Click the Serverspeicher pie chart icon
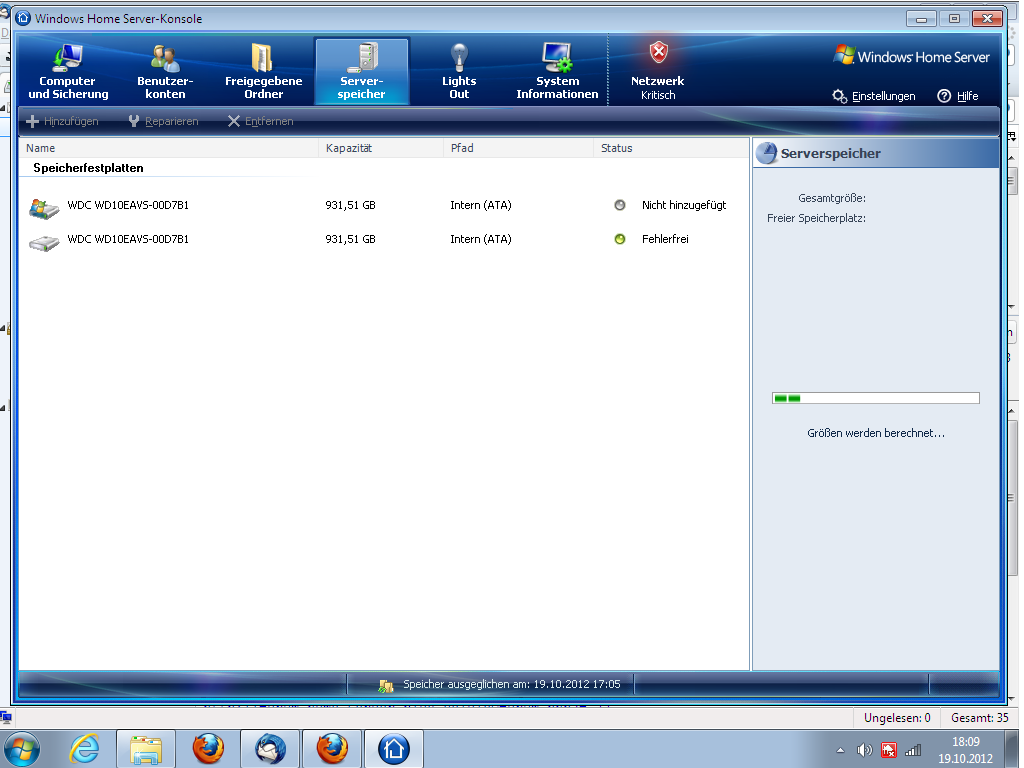Screen dimensions: 1024x768 pyautogui.click(x=767, y=153)
